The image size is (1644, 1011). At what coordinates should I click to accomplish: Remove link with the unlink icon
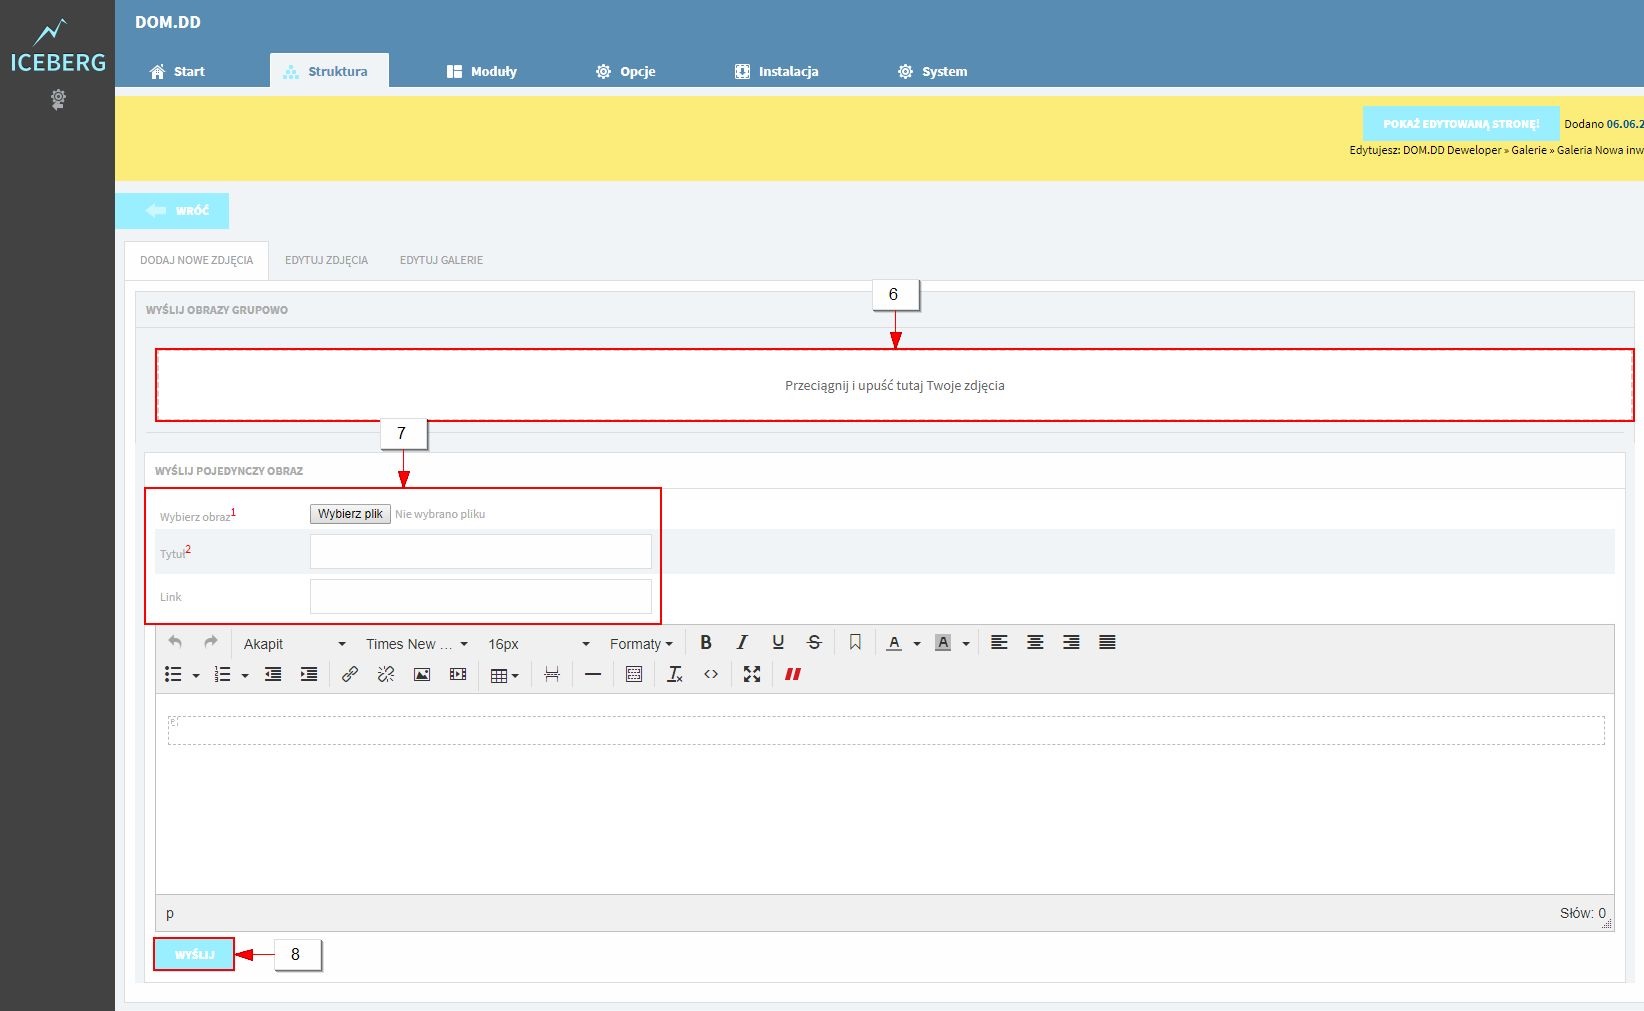pos(386,675)
